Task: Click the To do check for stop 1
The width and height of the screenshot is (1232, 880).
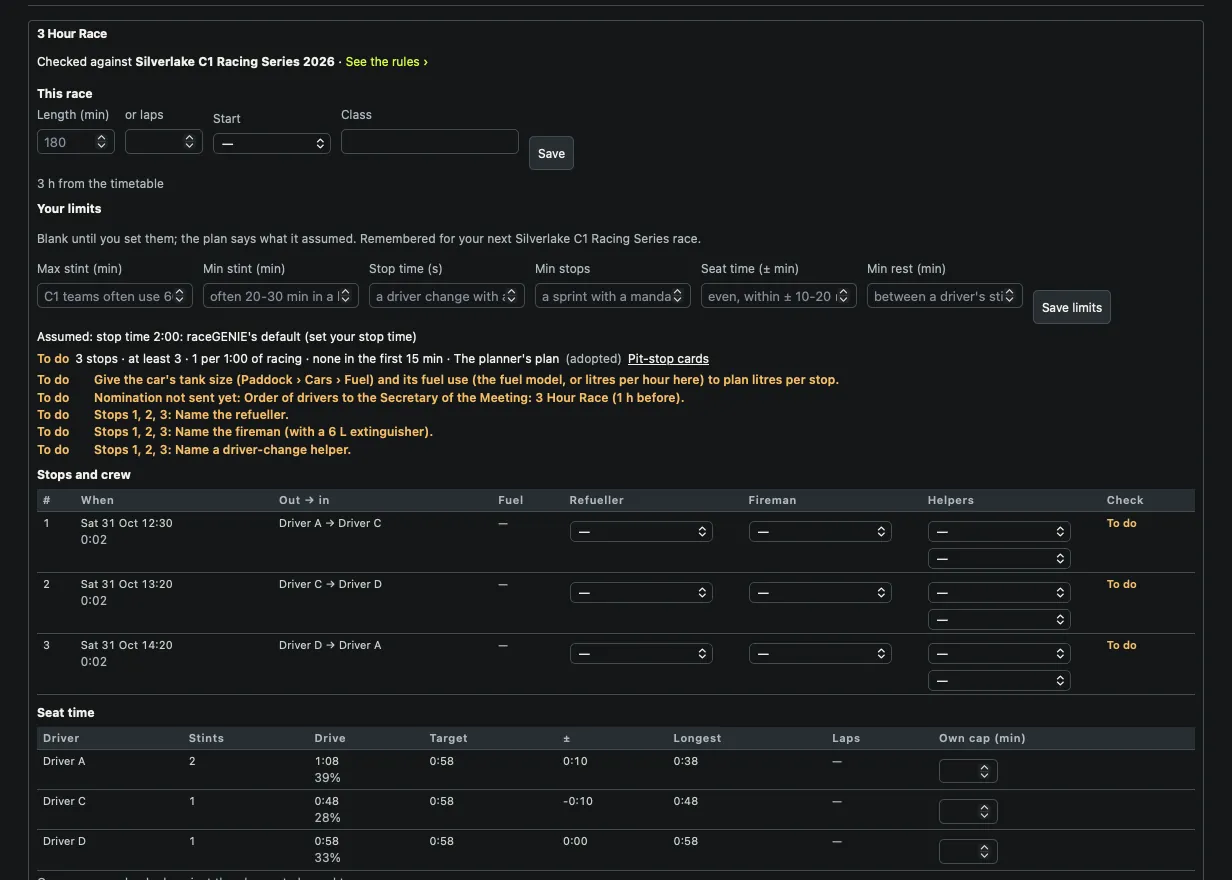Action: (1121, 523)
